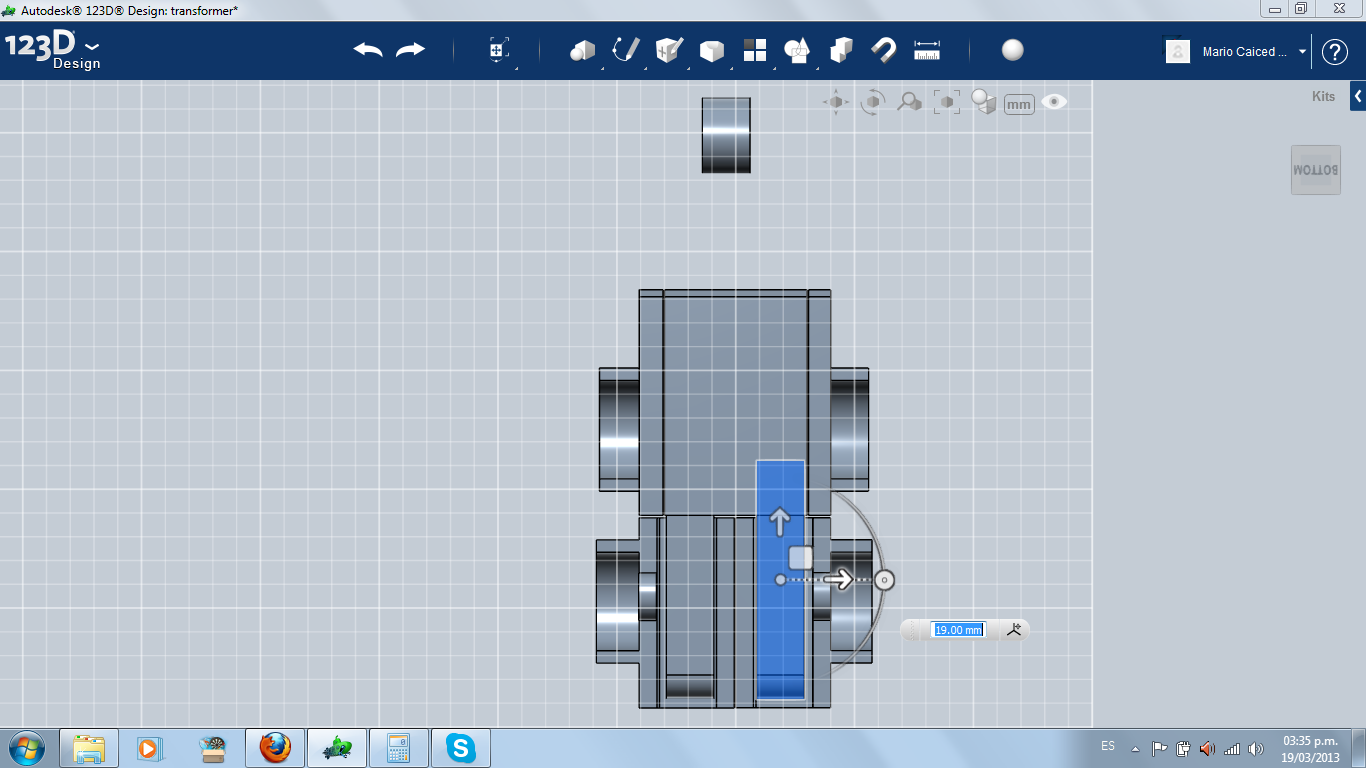
Task: Open the Grouping tool menu
Action: click(x=798, y=50)
